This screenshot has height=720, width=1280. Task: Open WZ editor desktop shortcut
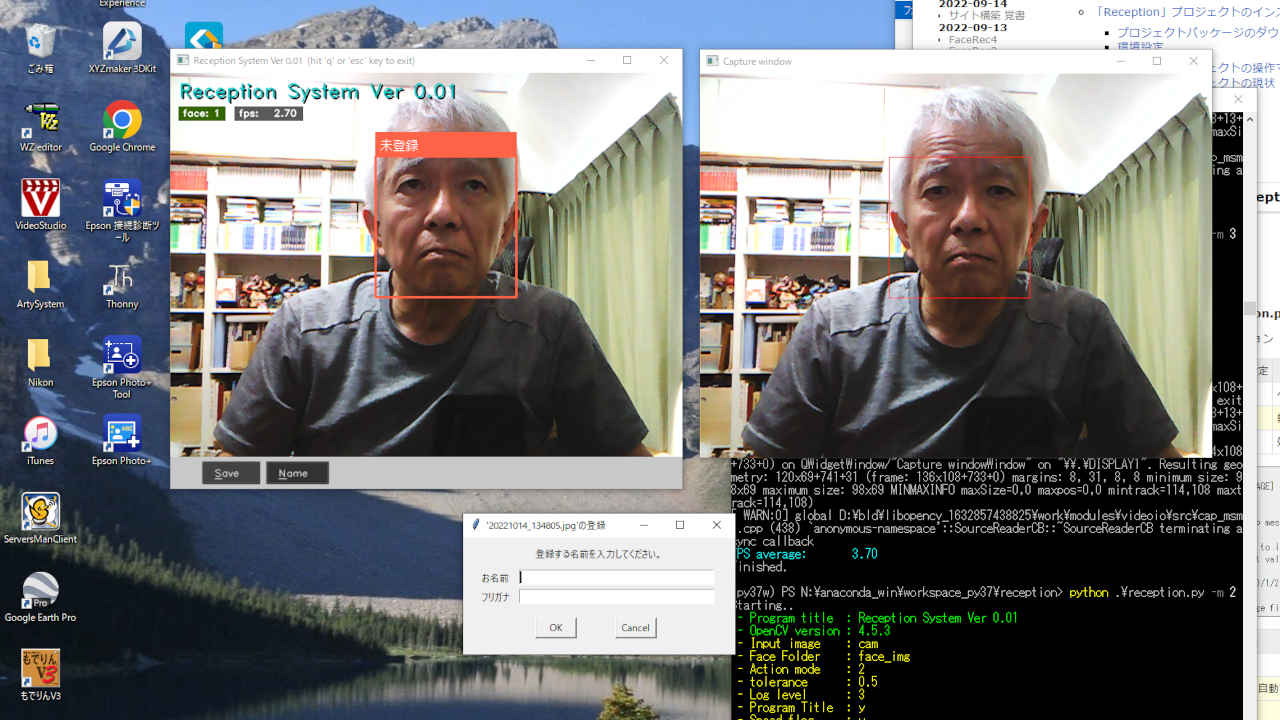tap(41, 122)
